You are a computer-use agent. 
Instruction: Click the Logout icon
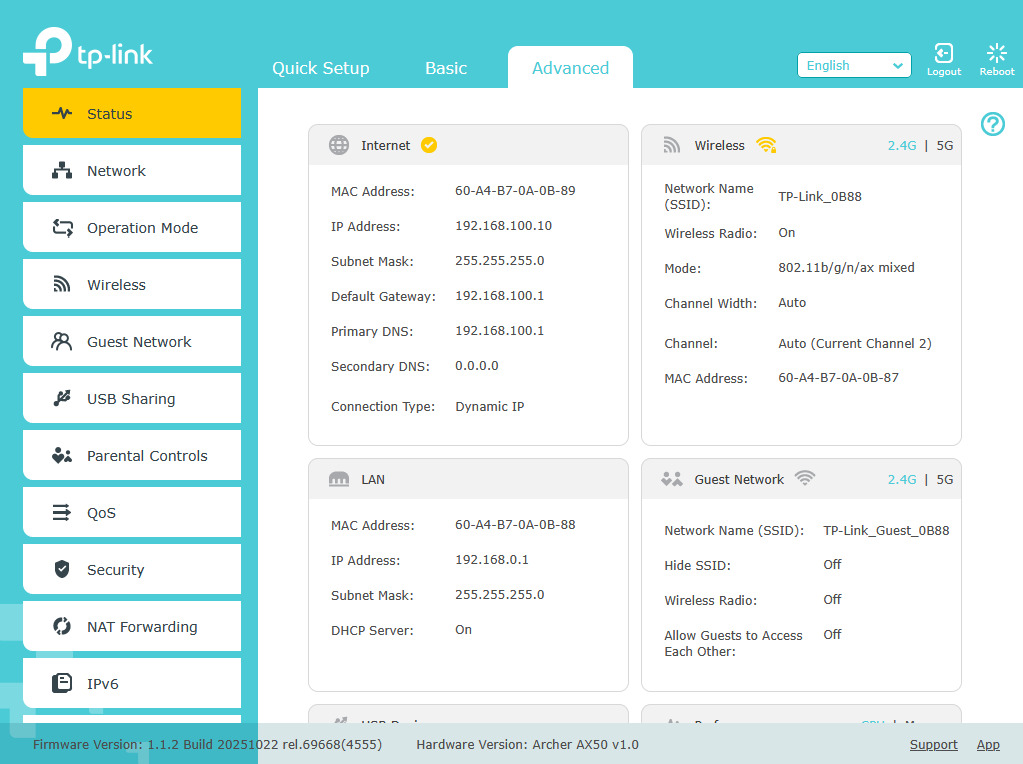[943, 53]
